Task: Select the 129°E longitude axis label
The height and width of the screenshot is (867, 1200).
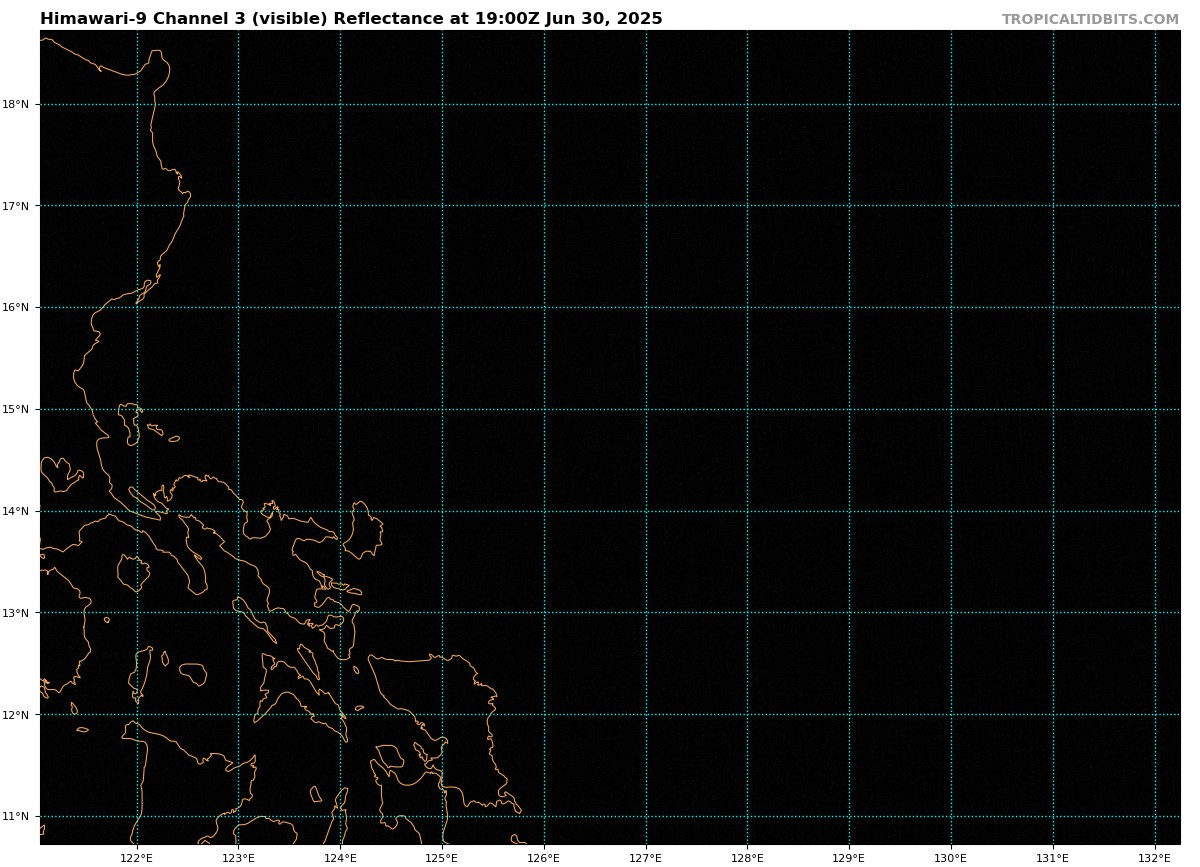Action: (849, 858)
